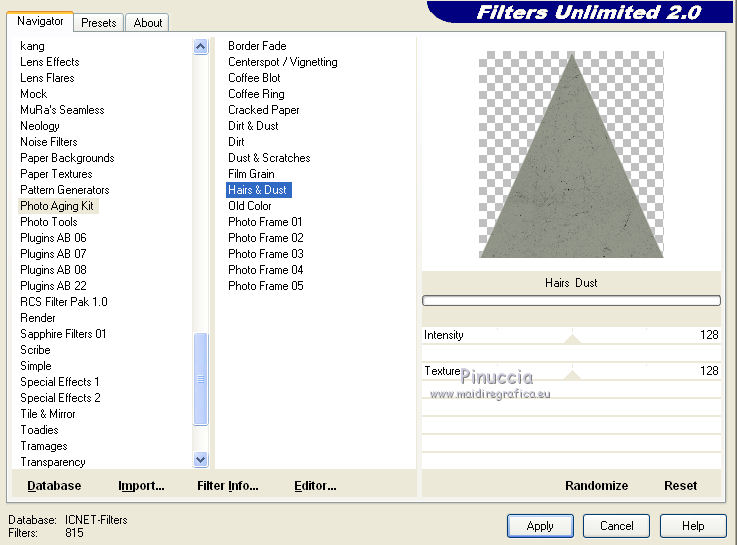Select Special Effects 1 category

[60, 382]
